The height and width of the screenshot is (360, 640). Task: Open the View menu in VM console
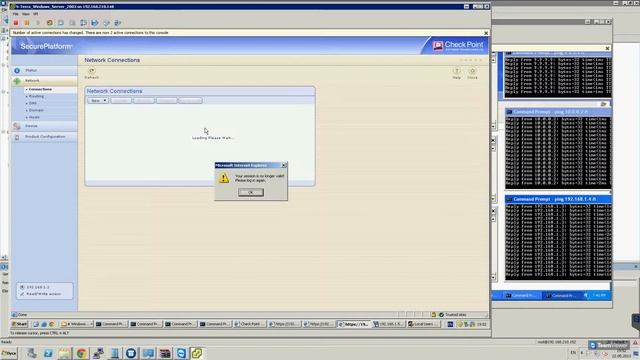26,14
